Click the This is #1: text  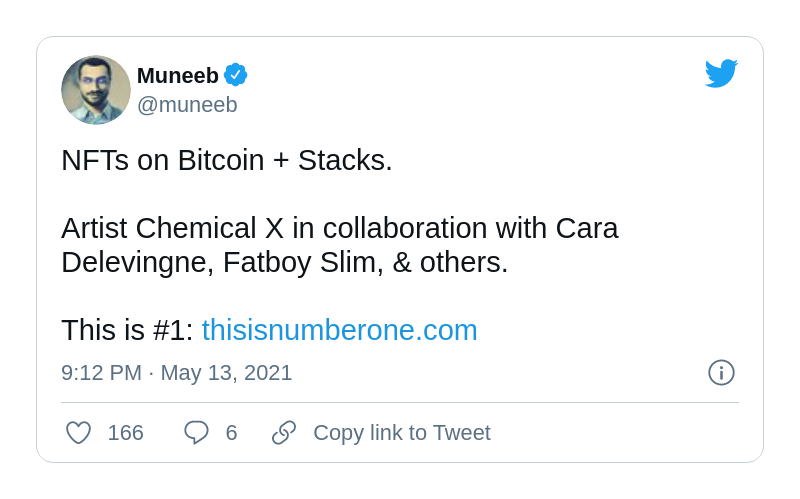tap(127, 330)
